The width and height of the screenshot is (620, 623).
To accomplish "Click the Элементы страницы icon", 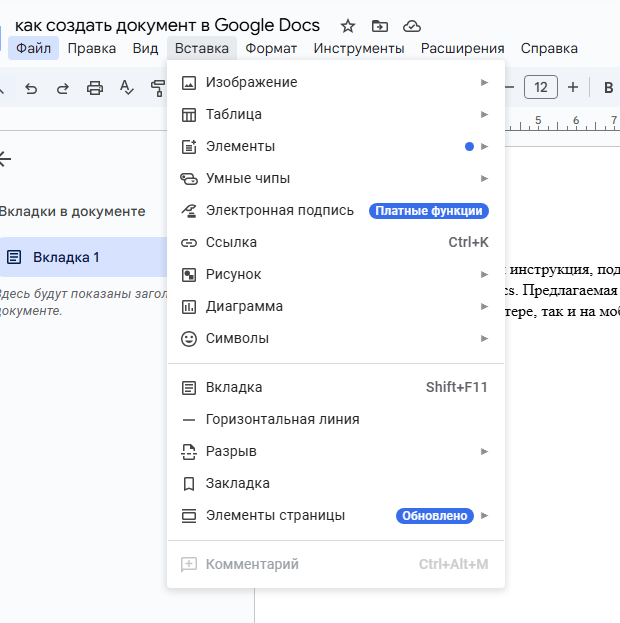I will pyautogui.click(x=189, y=516).
